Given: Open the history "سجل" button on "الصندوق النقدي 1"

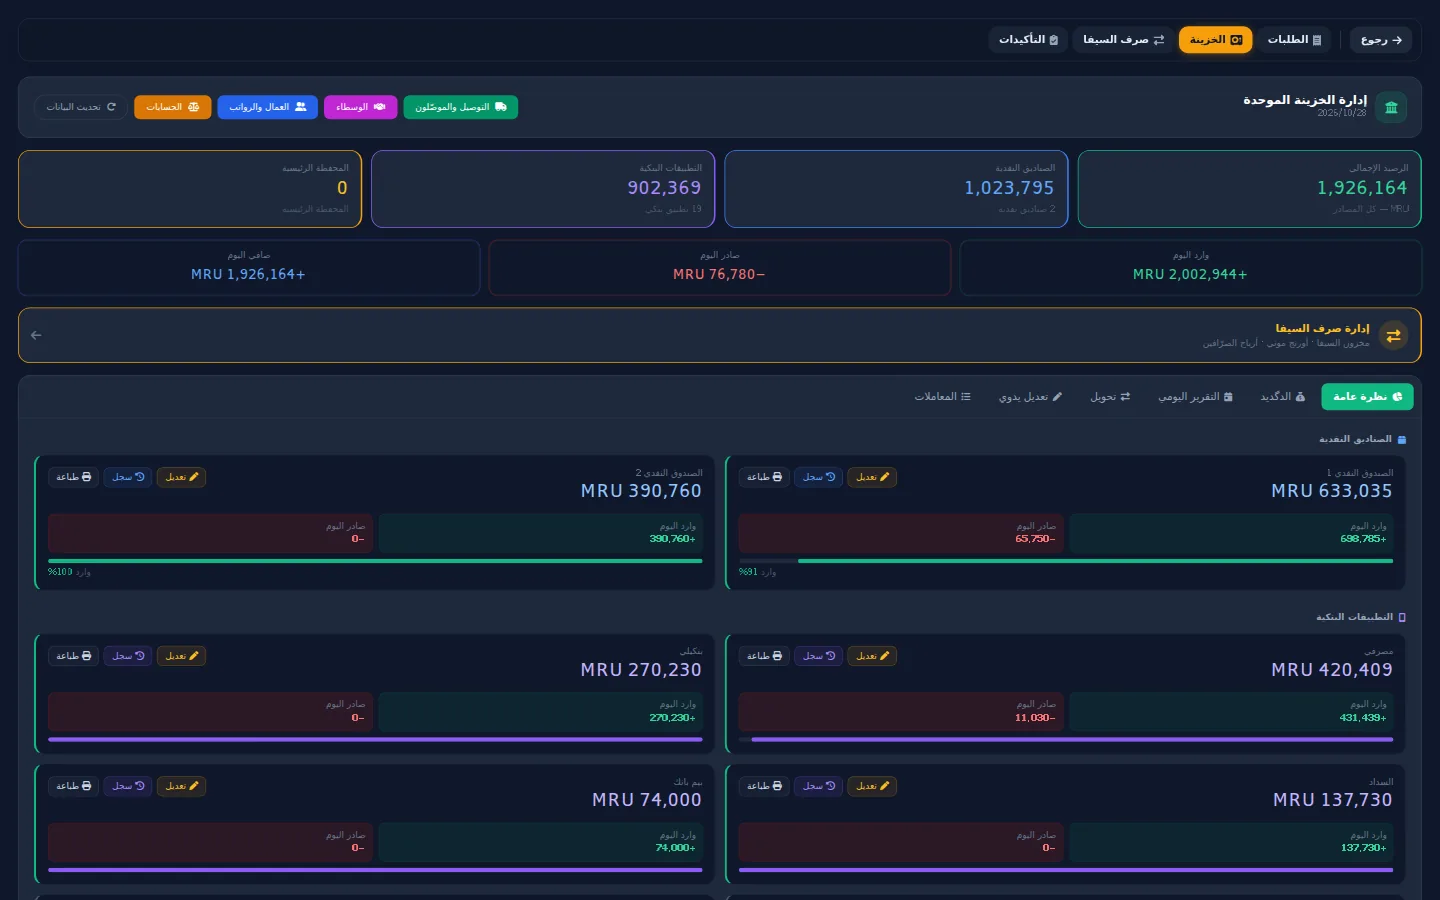Looking at the screenshot, I should (818, 477).
